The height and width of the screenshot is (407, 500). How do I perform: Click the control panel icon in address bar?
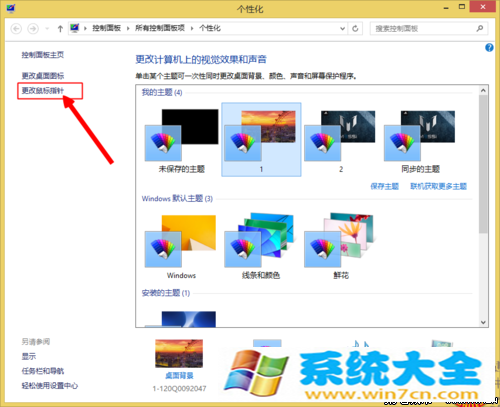point(75,28)
